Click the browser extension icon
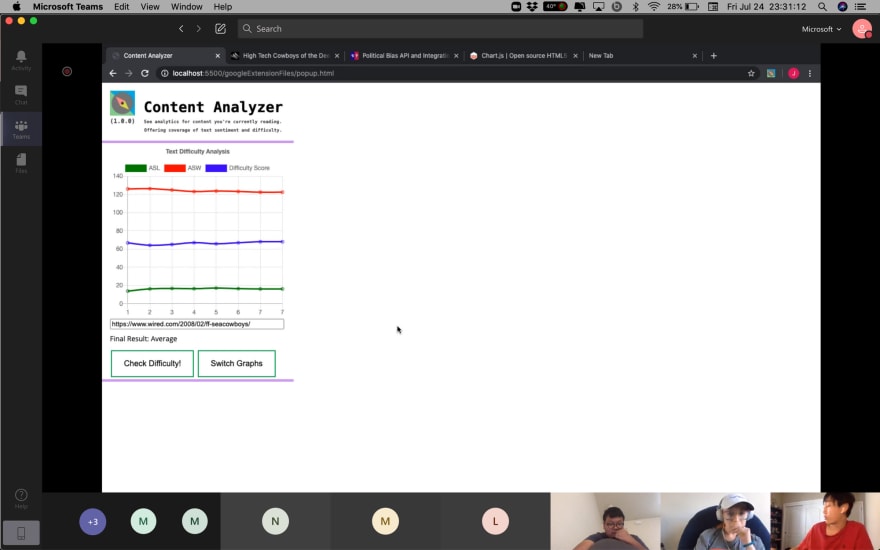The width and height of the screenshot is (880, 550). 771,74
